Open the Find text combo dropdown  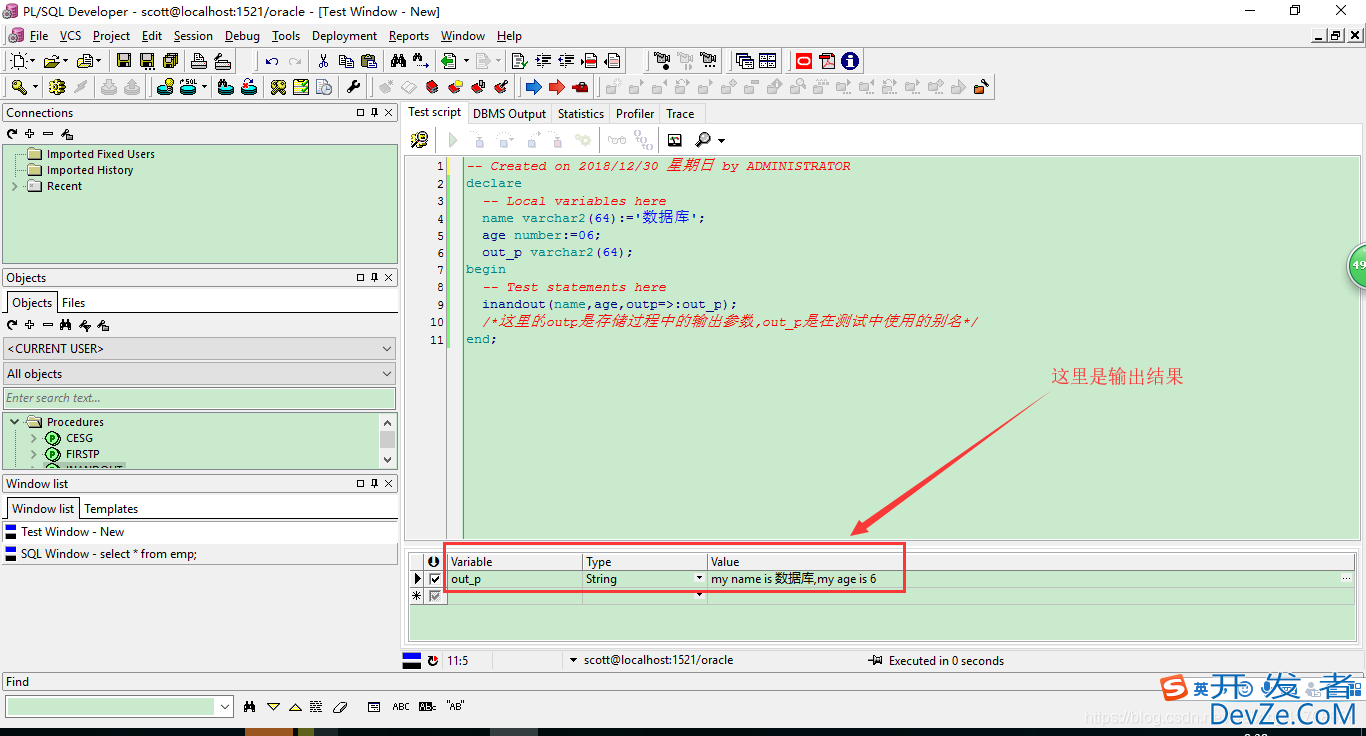pos(223,706)
